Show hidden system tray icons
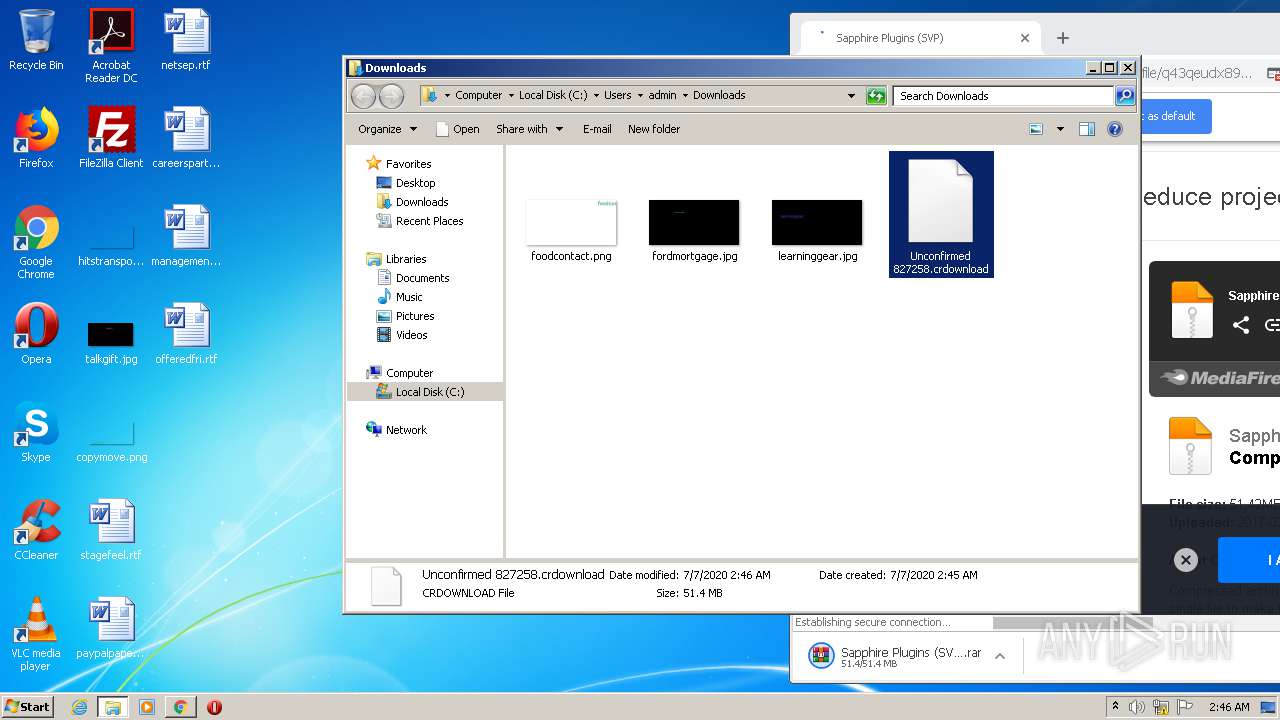 point(1115,707)
